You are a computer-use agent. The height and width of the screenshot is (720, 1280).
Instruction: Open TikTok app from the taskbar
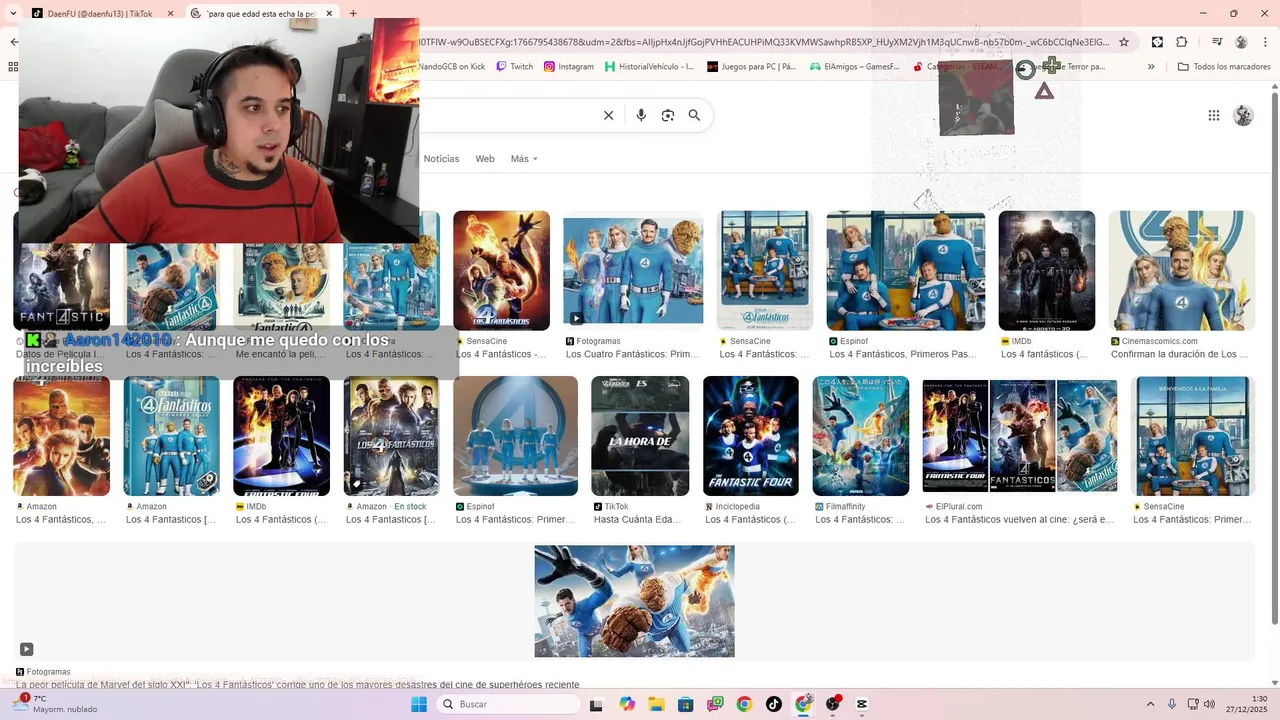(774, 704)
